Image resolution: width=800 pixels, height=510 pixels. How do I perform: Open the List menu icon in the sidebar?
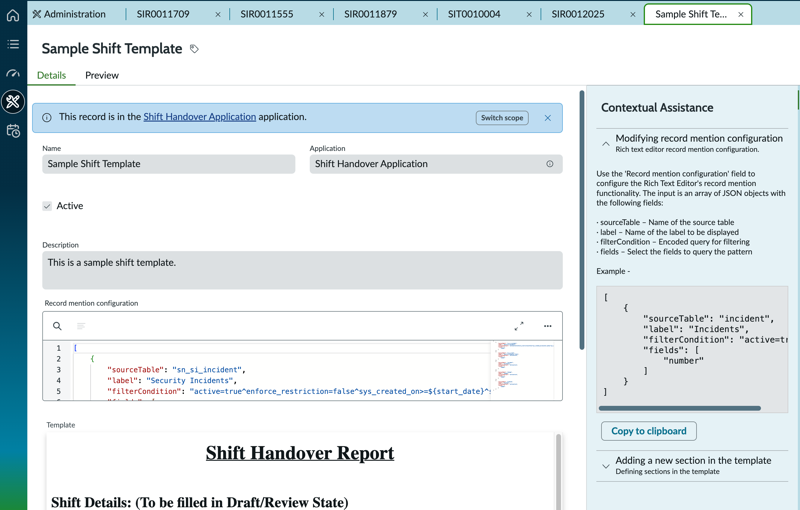13,44
